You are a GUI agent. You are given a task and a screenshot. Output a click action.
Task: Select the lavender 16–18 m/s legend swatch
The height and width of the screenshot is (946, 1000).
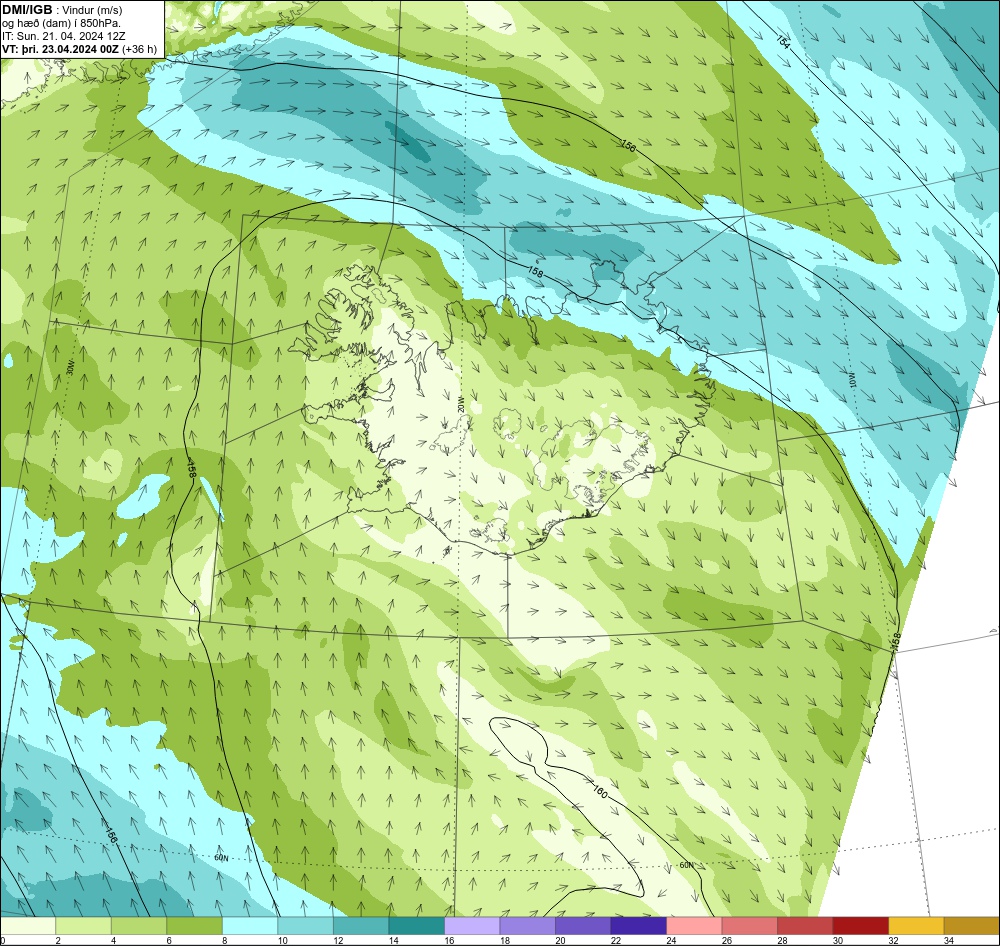coord(472,925)
